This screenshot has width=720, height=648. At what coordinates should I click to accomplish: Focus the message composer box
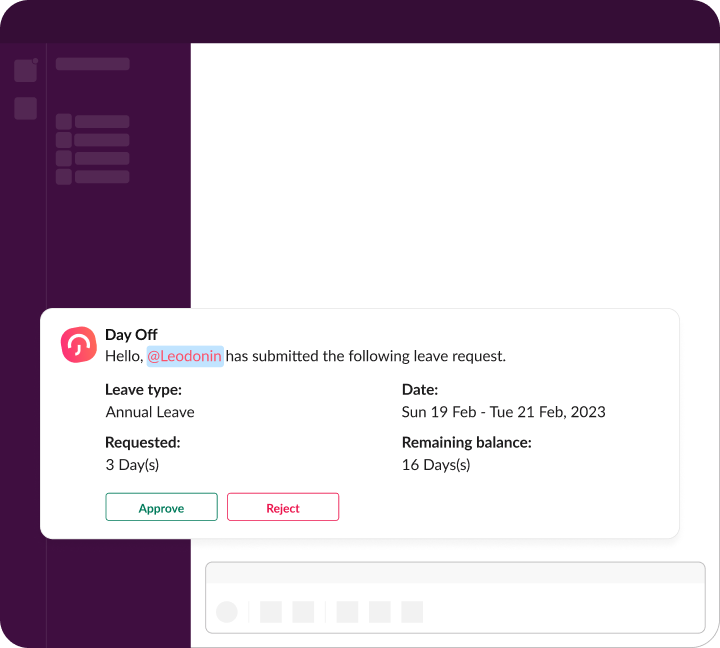click(x=455, y=597)
